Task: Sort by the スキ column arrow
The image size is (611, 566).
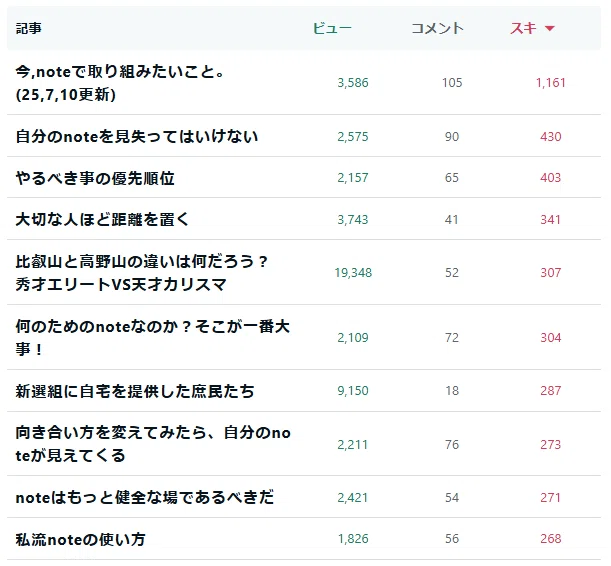Action: point(549,28)
